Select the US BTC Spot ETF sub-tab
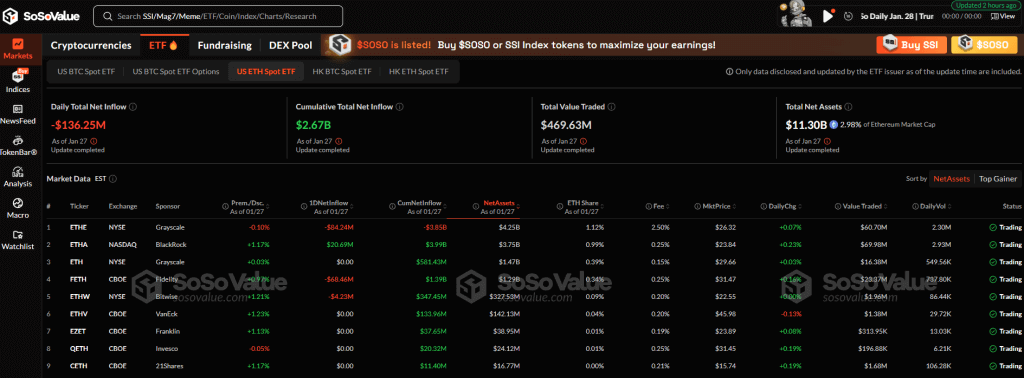This screenshot has height=378, width=1024. [86, 71]
